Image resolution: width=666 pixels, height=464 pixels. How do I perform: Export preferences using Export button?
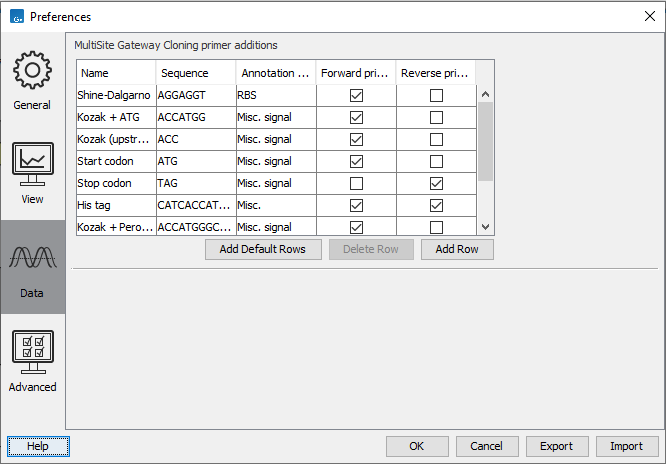point(557,446)
